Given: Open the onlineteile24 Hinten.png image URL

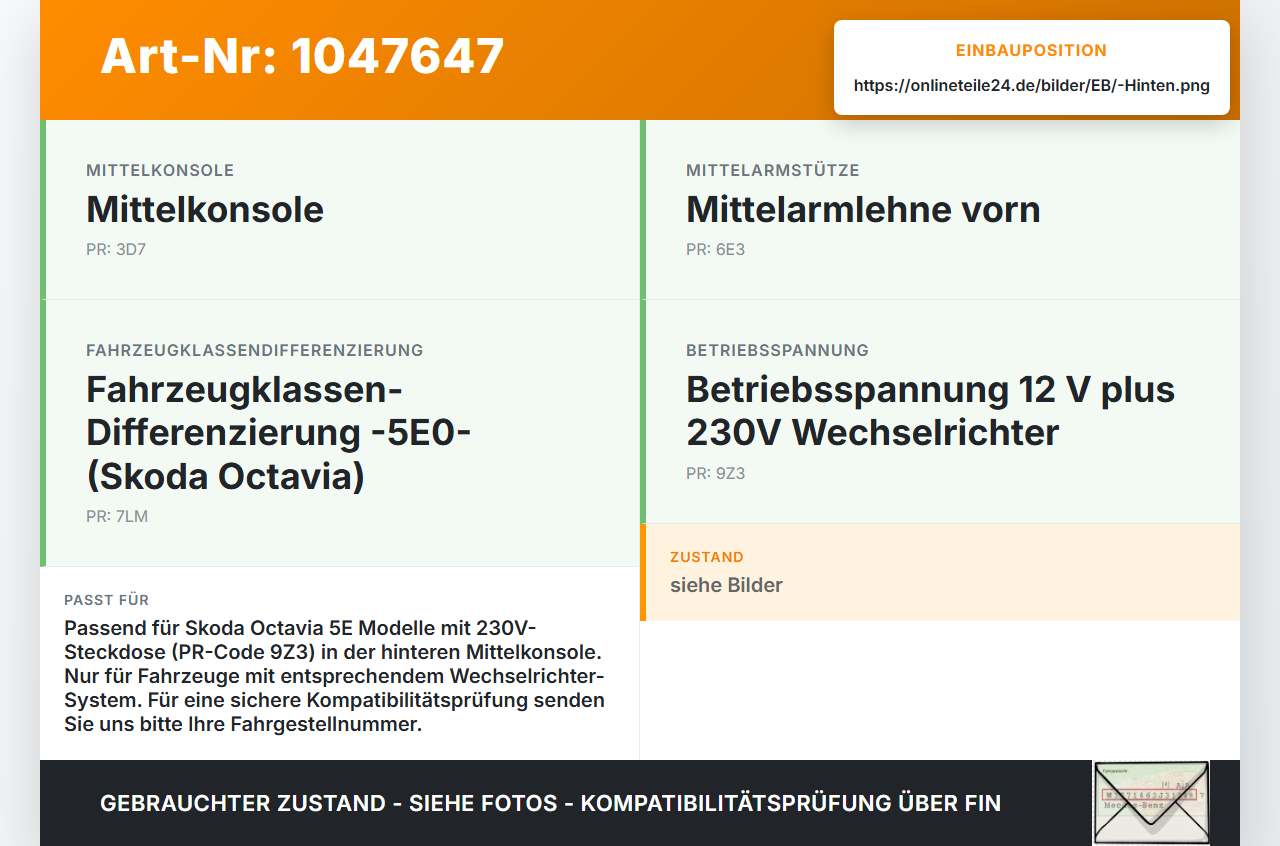Looking at the screenshot, I should 1032,86.
